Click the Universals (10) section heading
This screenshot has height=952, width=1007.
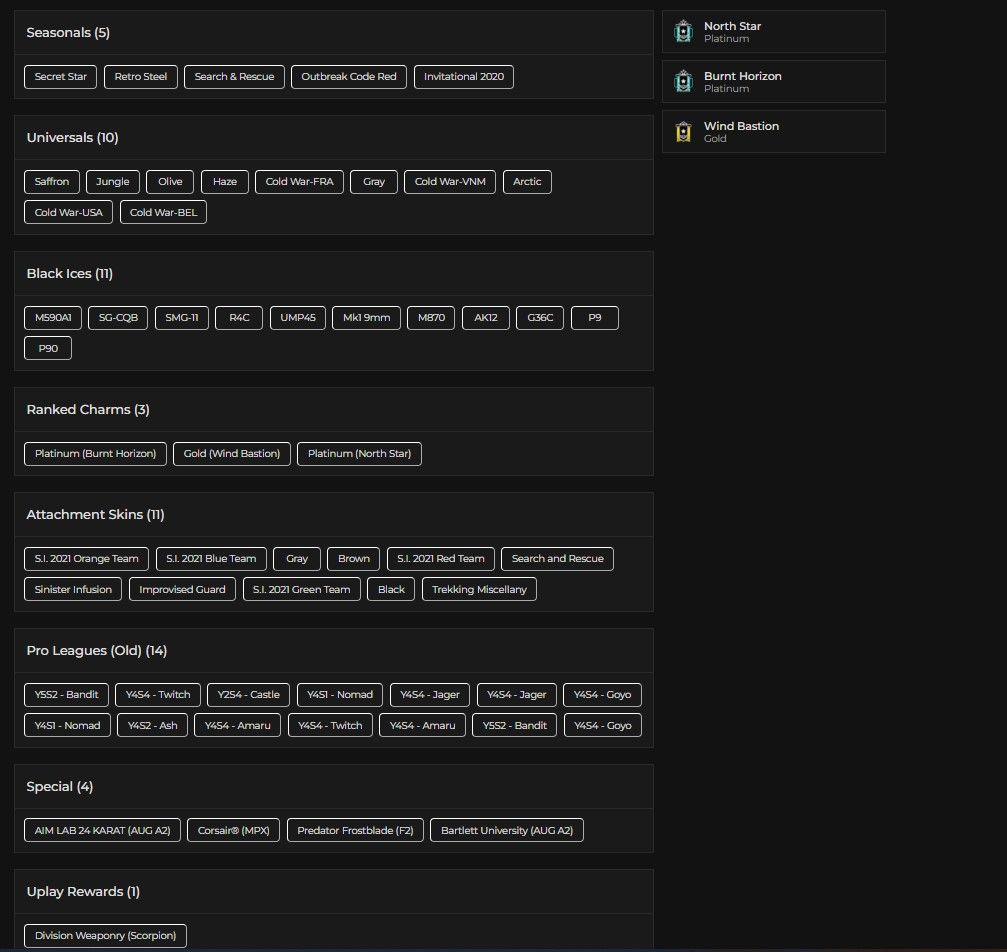(73, 138)
